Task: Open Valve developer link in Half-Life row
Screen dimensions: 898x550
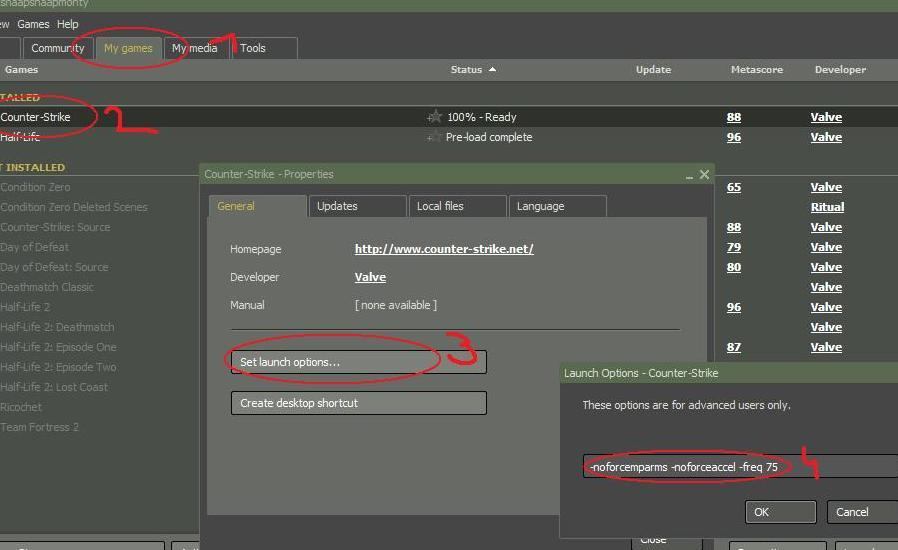Action: [x=826, y=137]
